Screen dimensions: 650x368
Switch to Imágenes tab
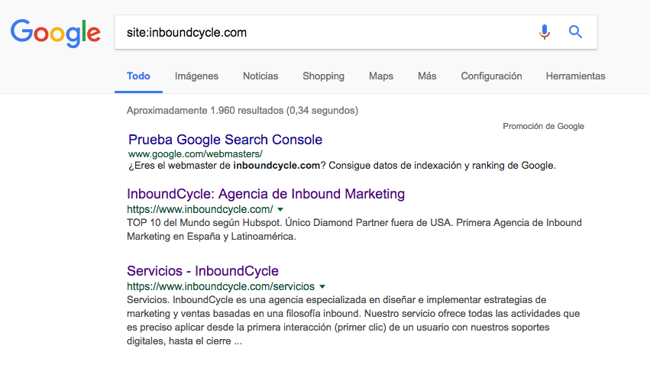[196, 76]
